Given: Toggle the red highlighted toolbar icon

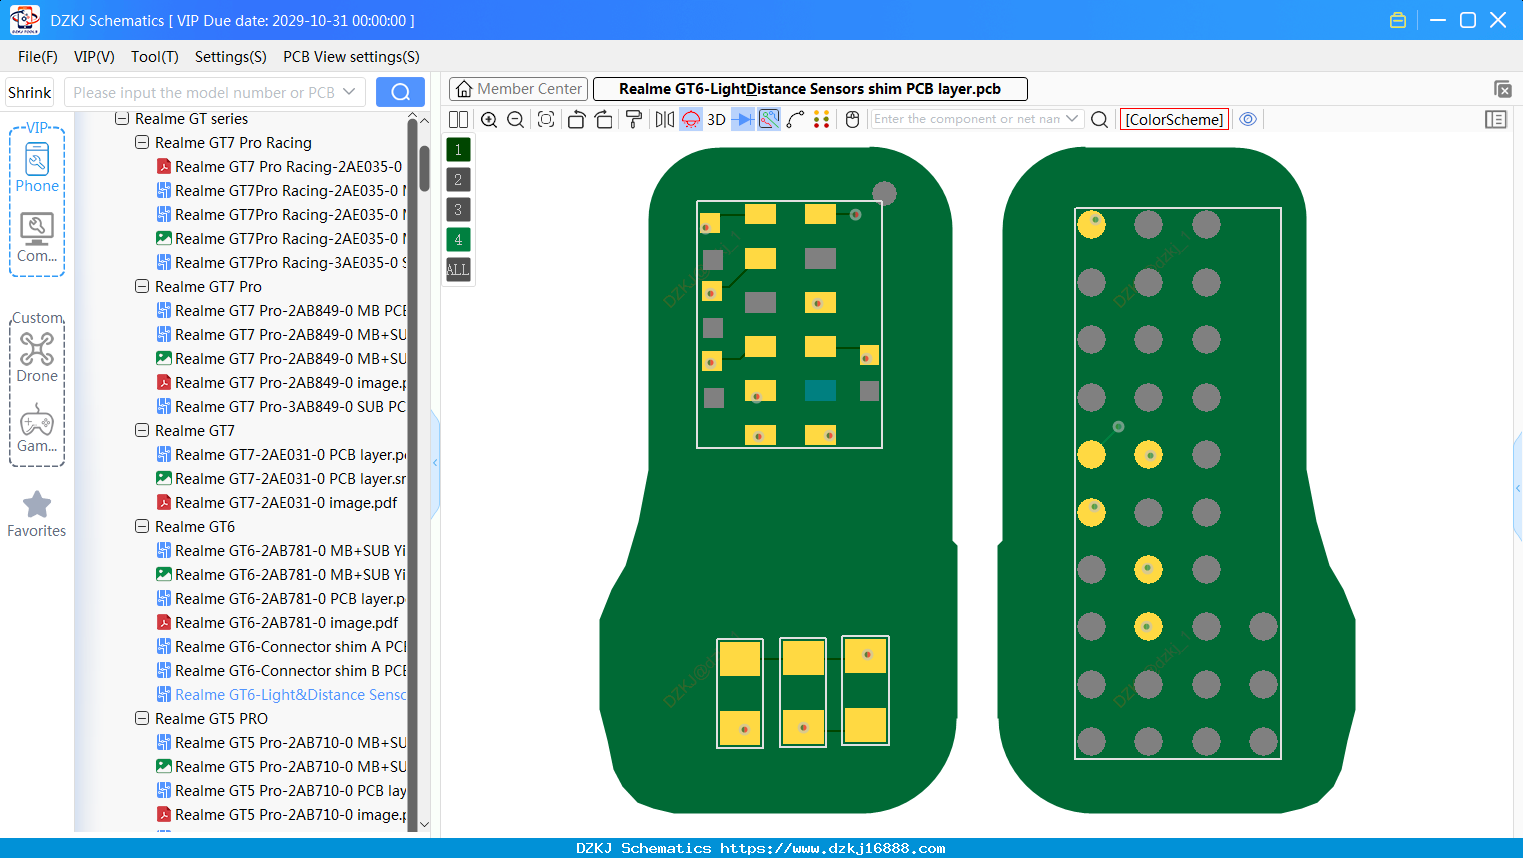Looking at the screenshot, I should pos(691,120).
